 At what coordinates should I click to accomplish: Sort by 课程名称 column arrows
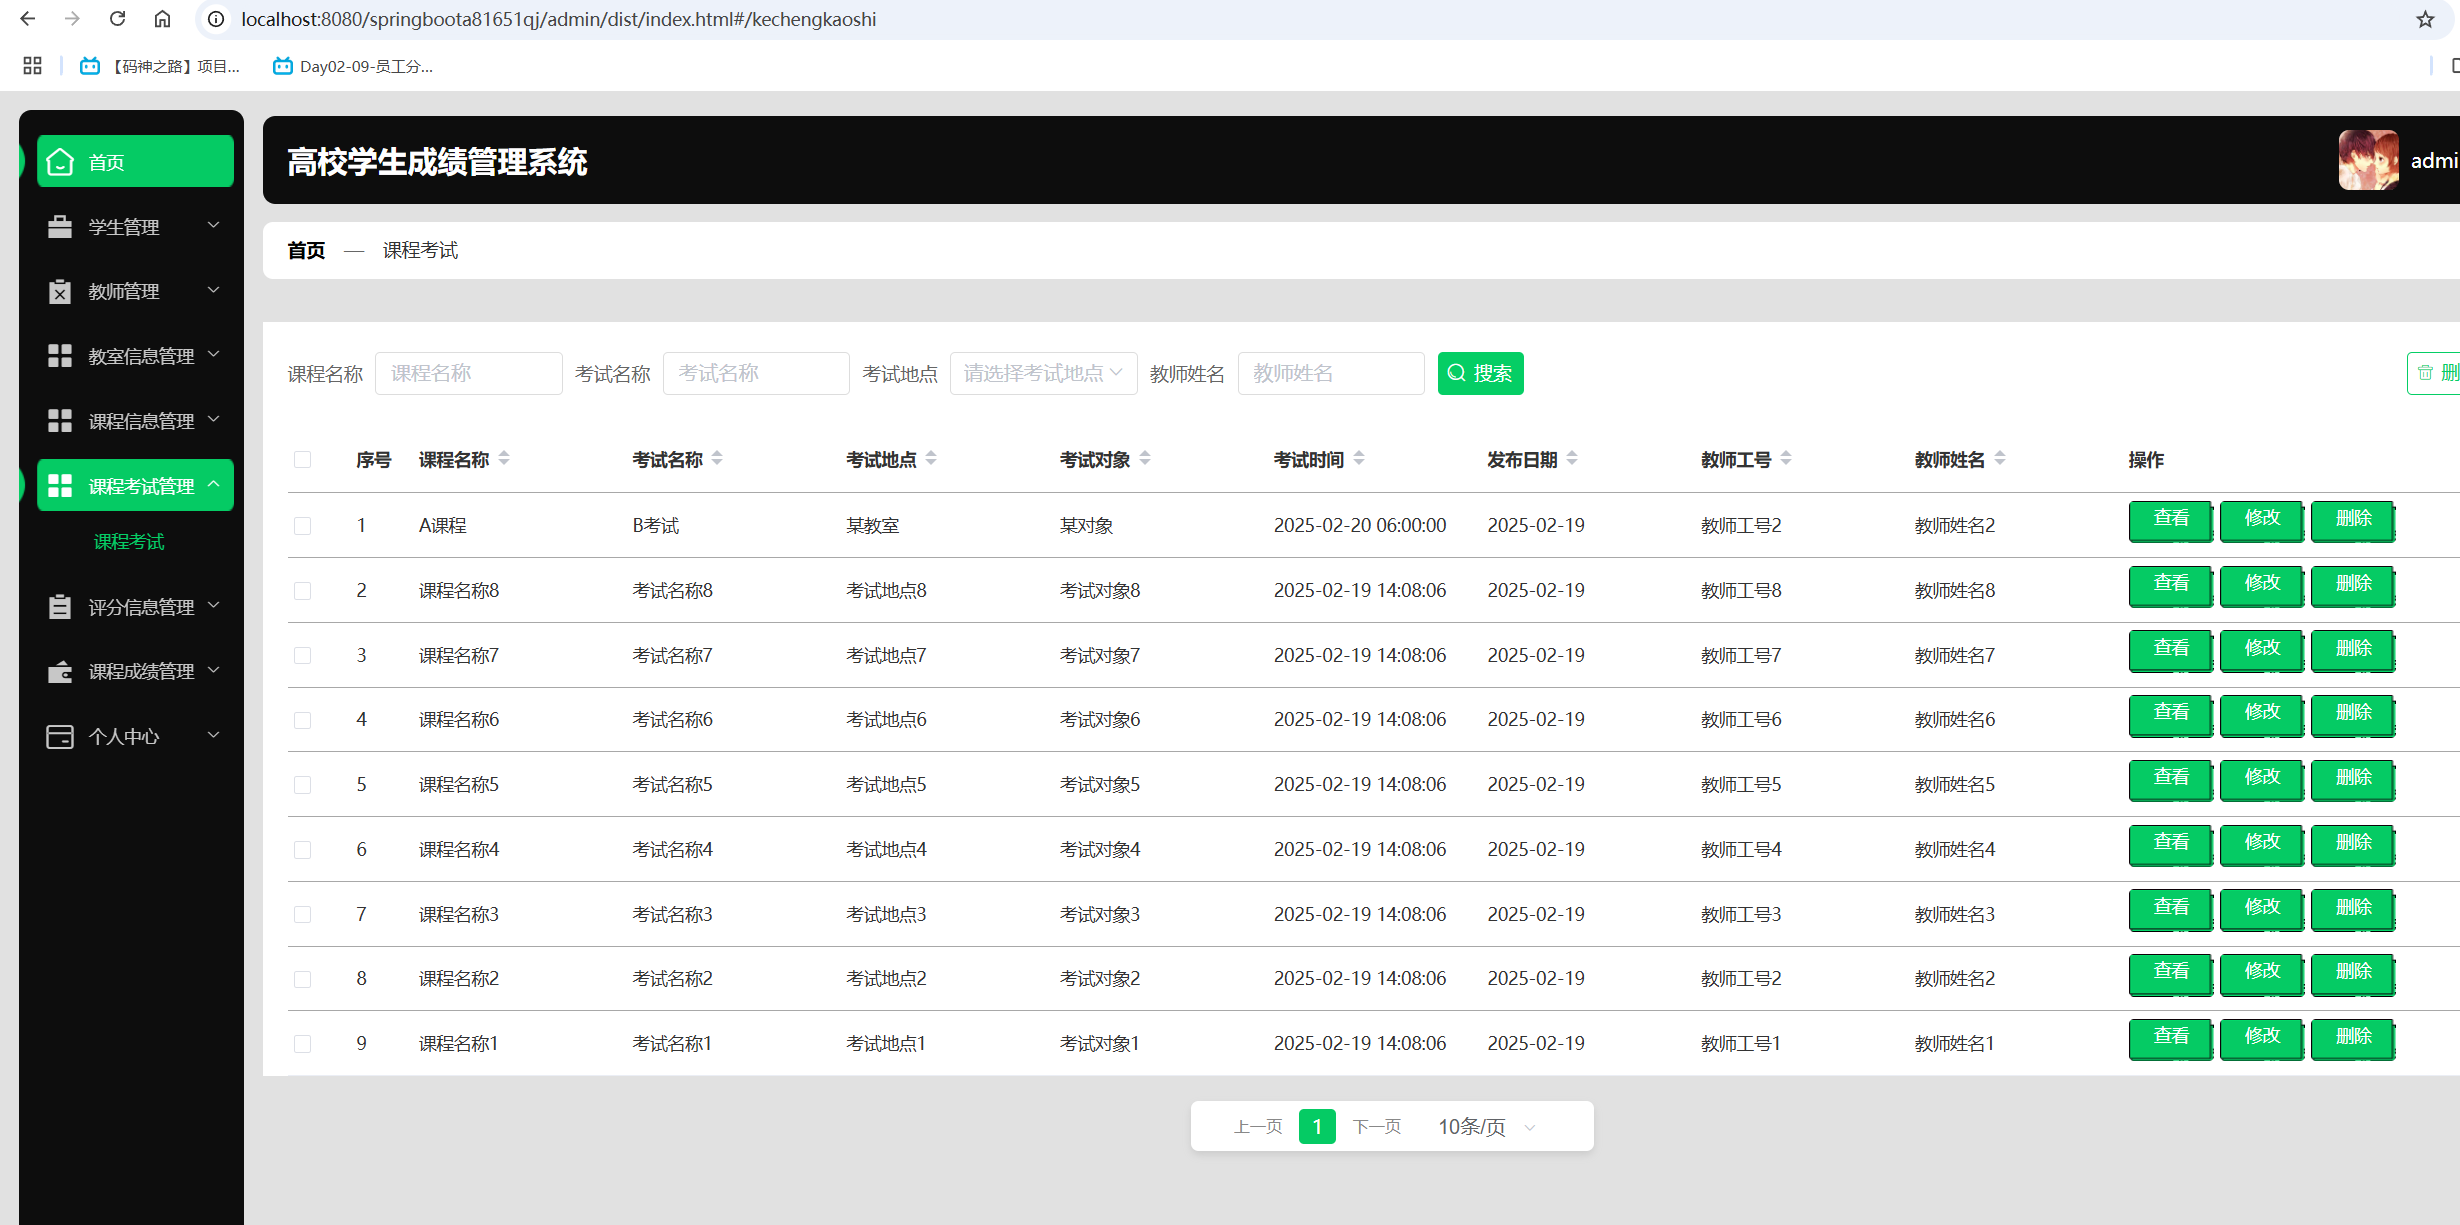(504, 458)
